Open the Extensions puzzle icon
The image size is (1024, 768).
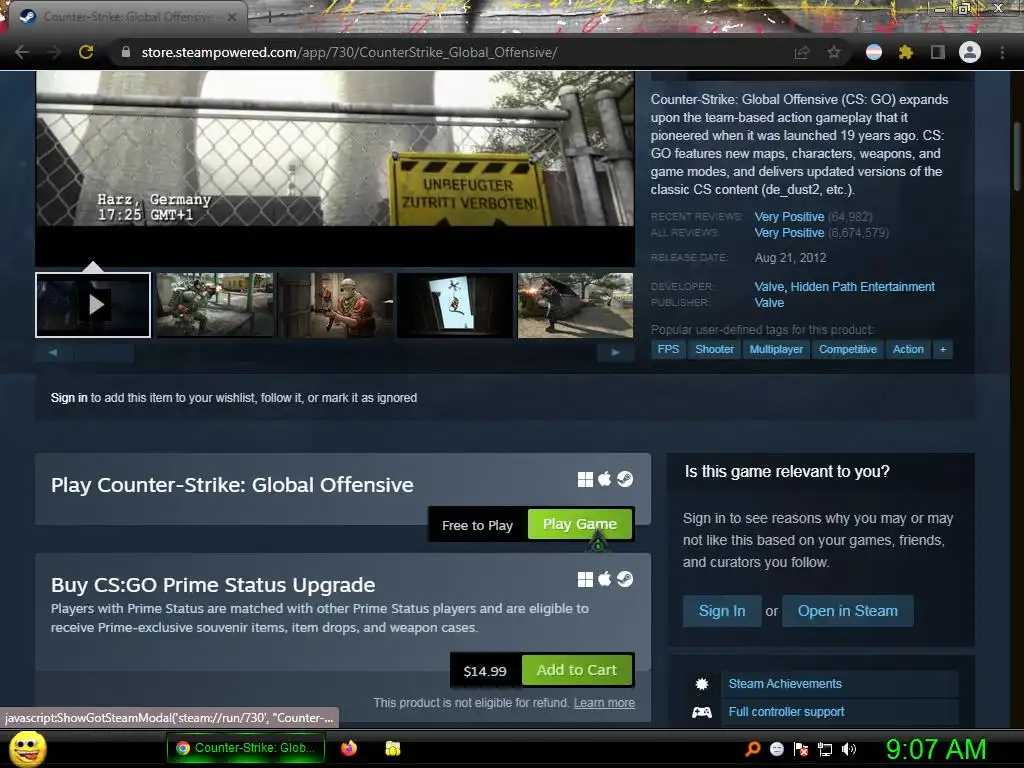click(x=905, y=52)
